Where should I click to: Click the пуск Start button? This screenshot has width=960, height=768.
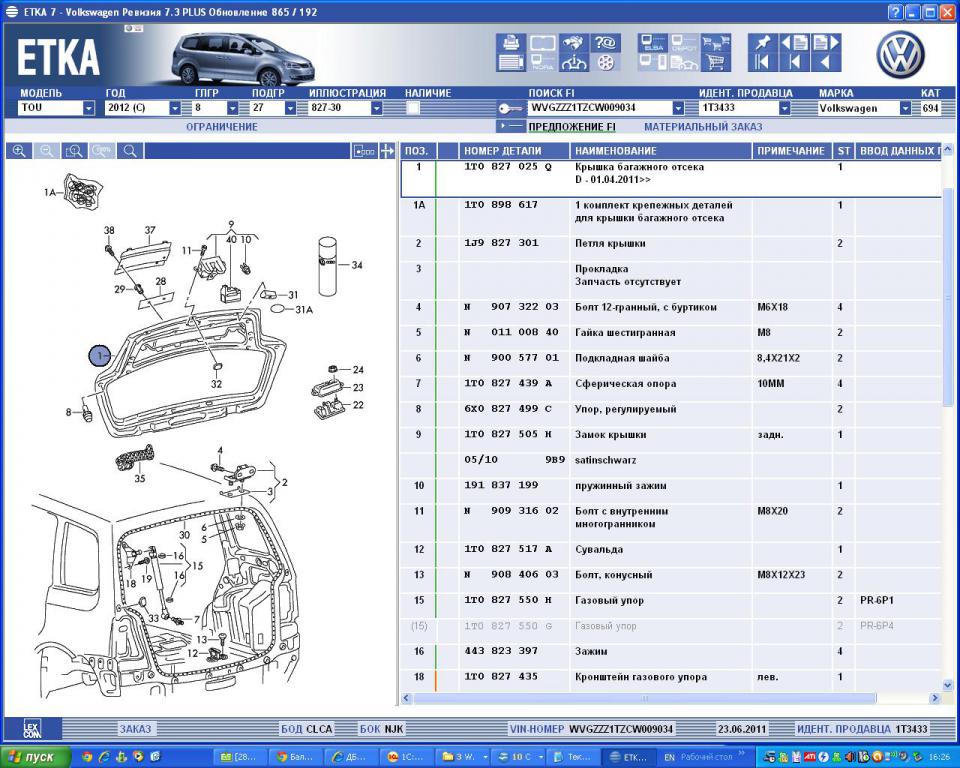(36, 757)
